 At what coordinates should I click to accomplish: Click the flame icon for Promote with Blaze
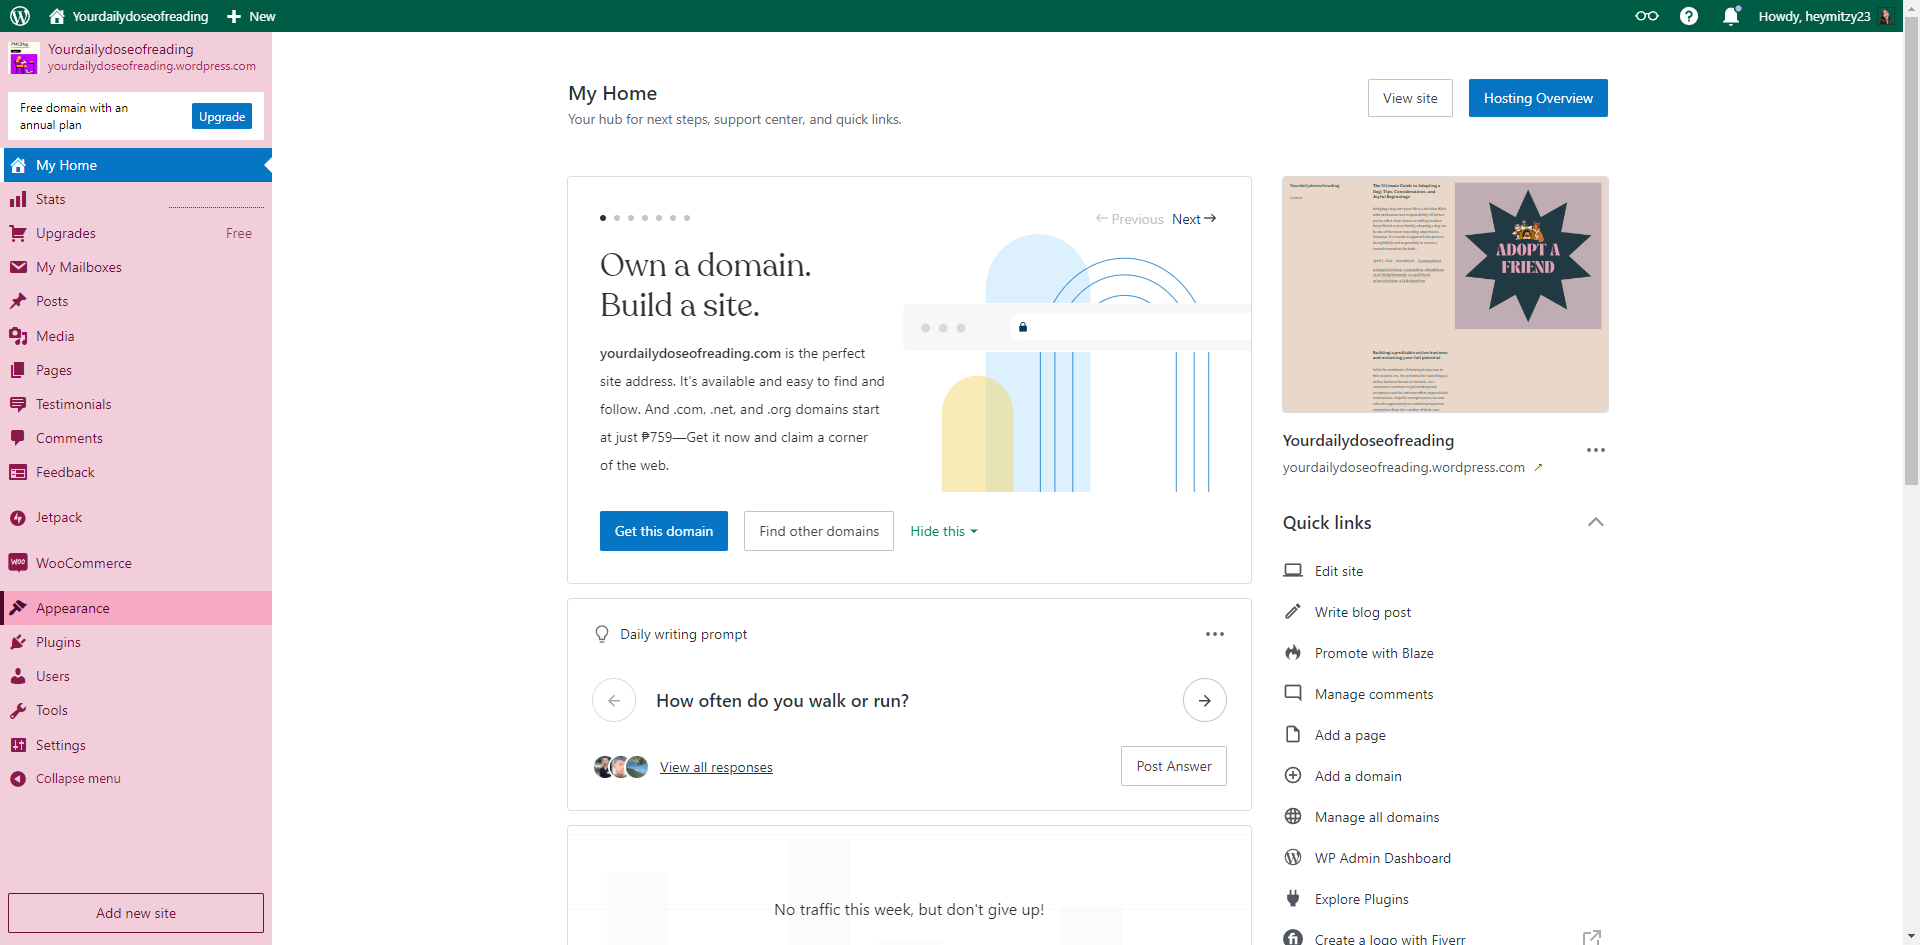[x=1293, y=653]
